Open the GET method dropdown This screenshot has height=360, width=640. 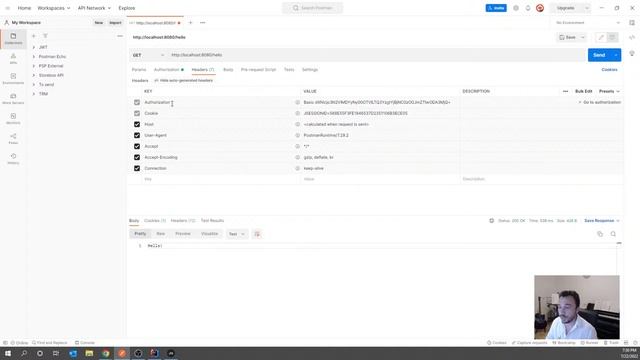tap(148, 55)
